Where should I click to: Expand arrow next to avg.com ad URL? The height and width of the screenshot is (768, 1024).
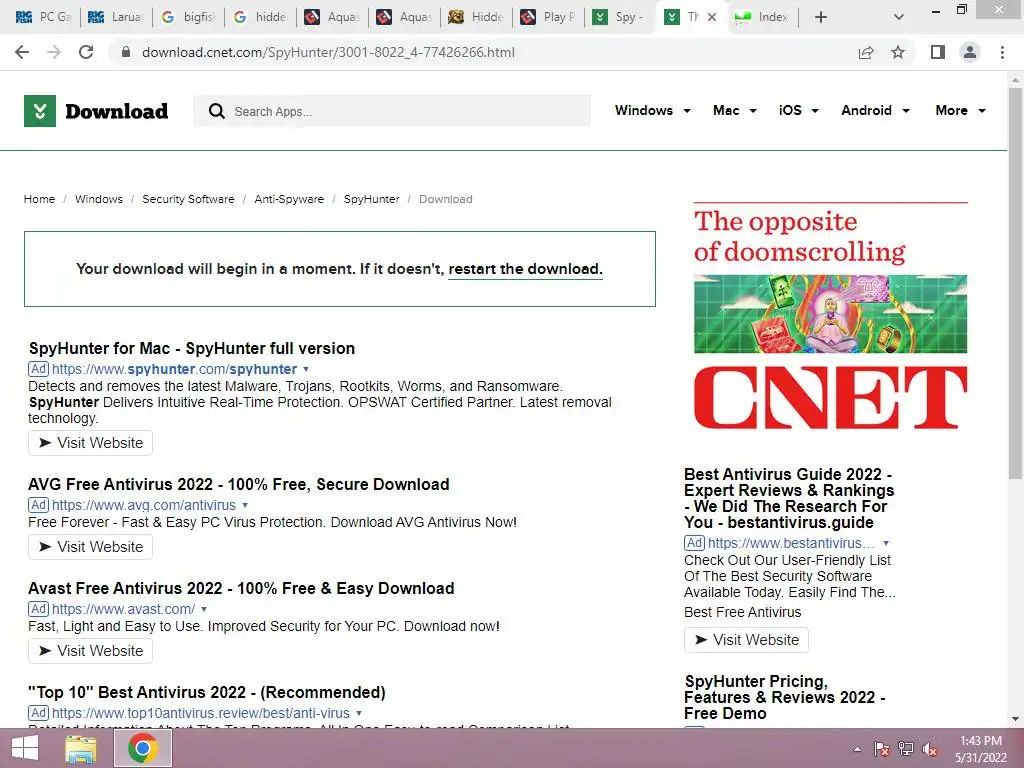coord(245,505)
